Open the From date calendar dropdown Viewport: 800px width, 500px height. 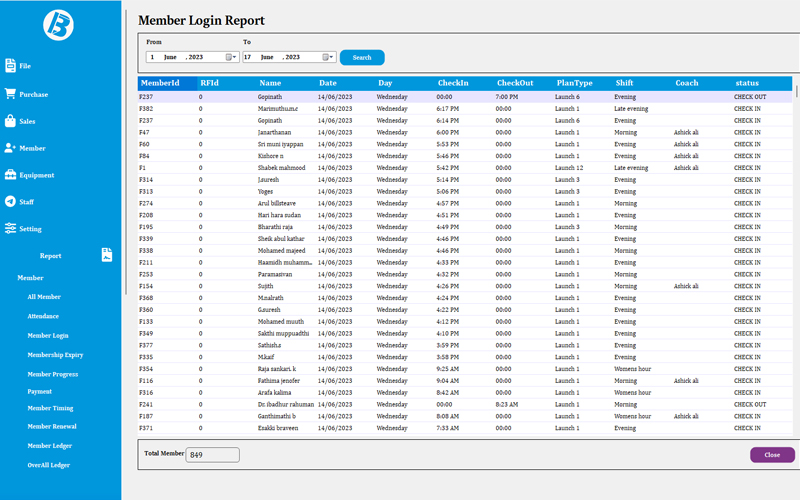point(231,57)
